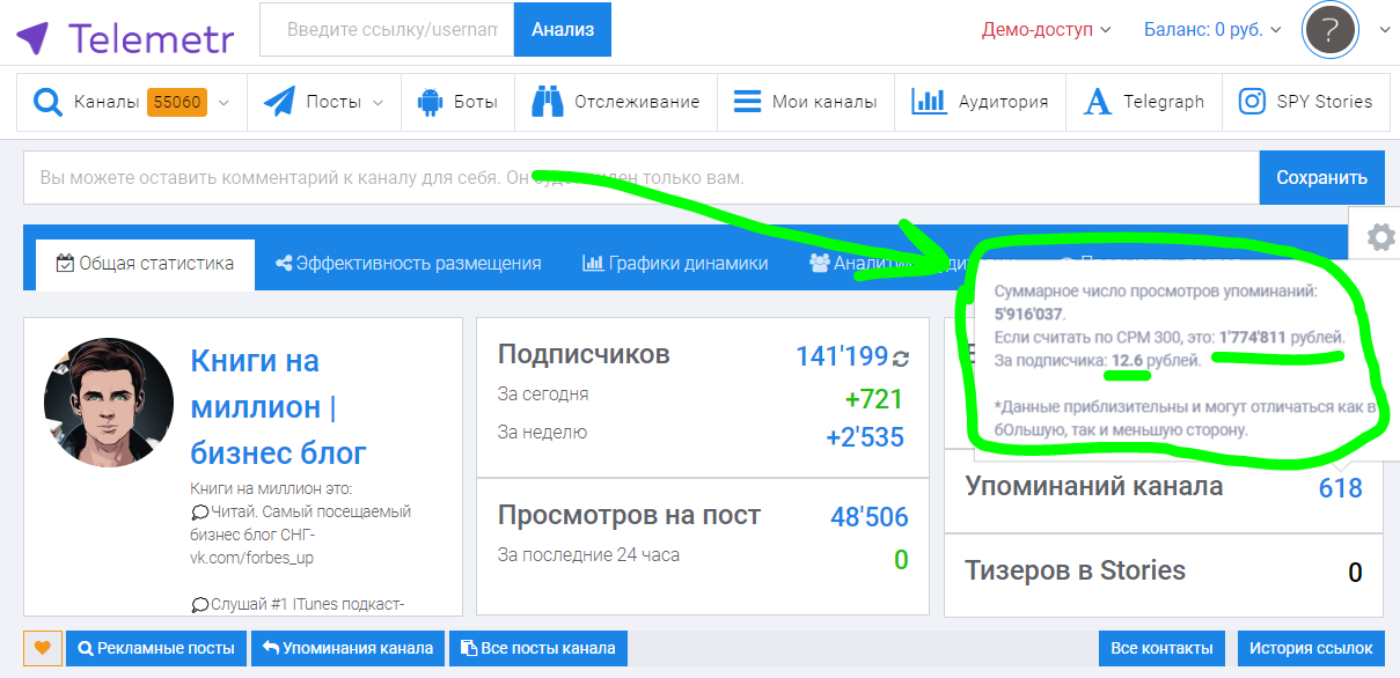This screenshot has height=678, width=1400.
Task: Open the settings gear icon
Action: click(1381, 237)
